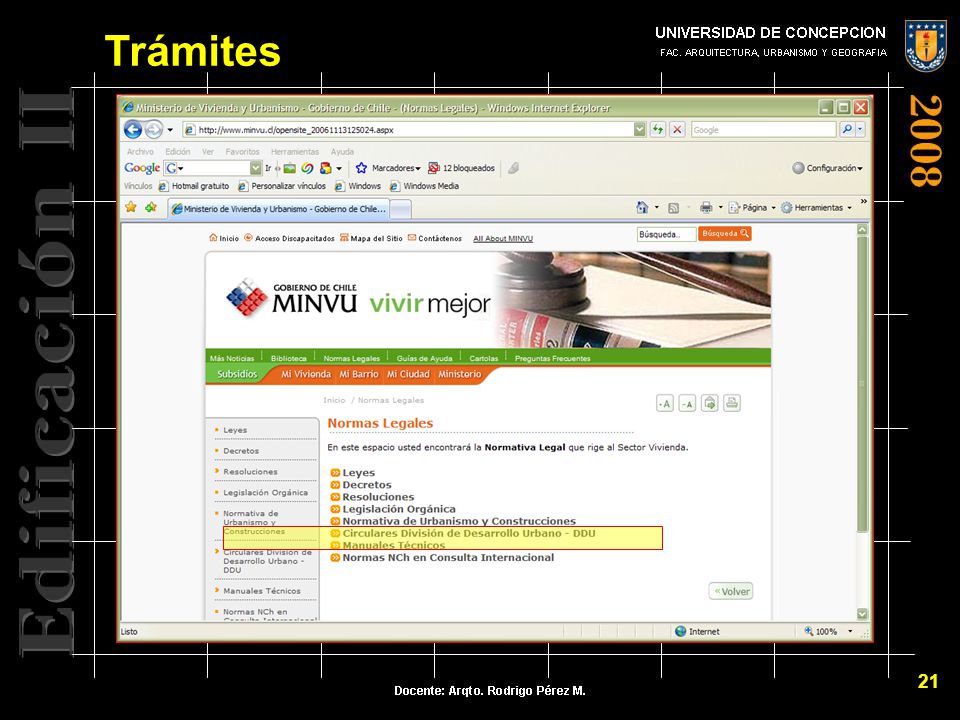Click the page print icon beside font buttons
The height and width of the screenshot is (720, 960).
click(x=732, y=403)
